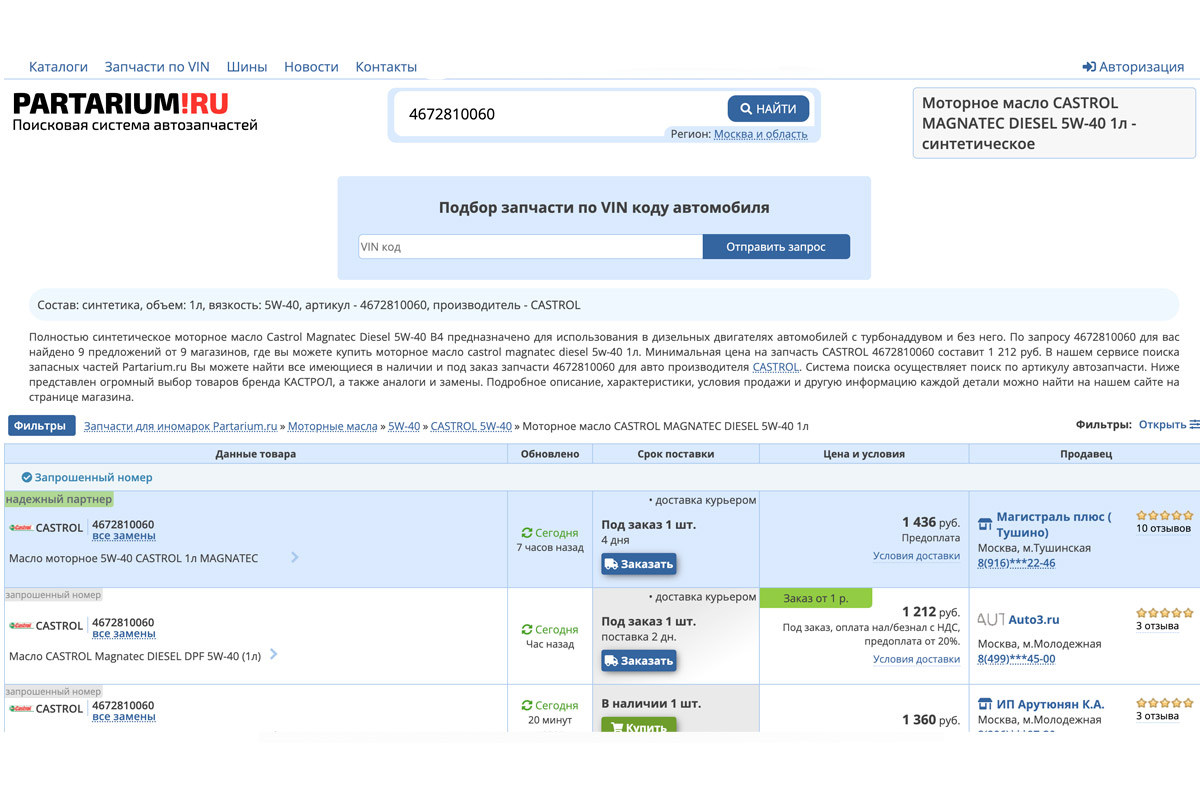Click star rating for Auto3.ru seller

[1164, 613]
